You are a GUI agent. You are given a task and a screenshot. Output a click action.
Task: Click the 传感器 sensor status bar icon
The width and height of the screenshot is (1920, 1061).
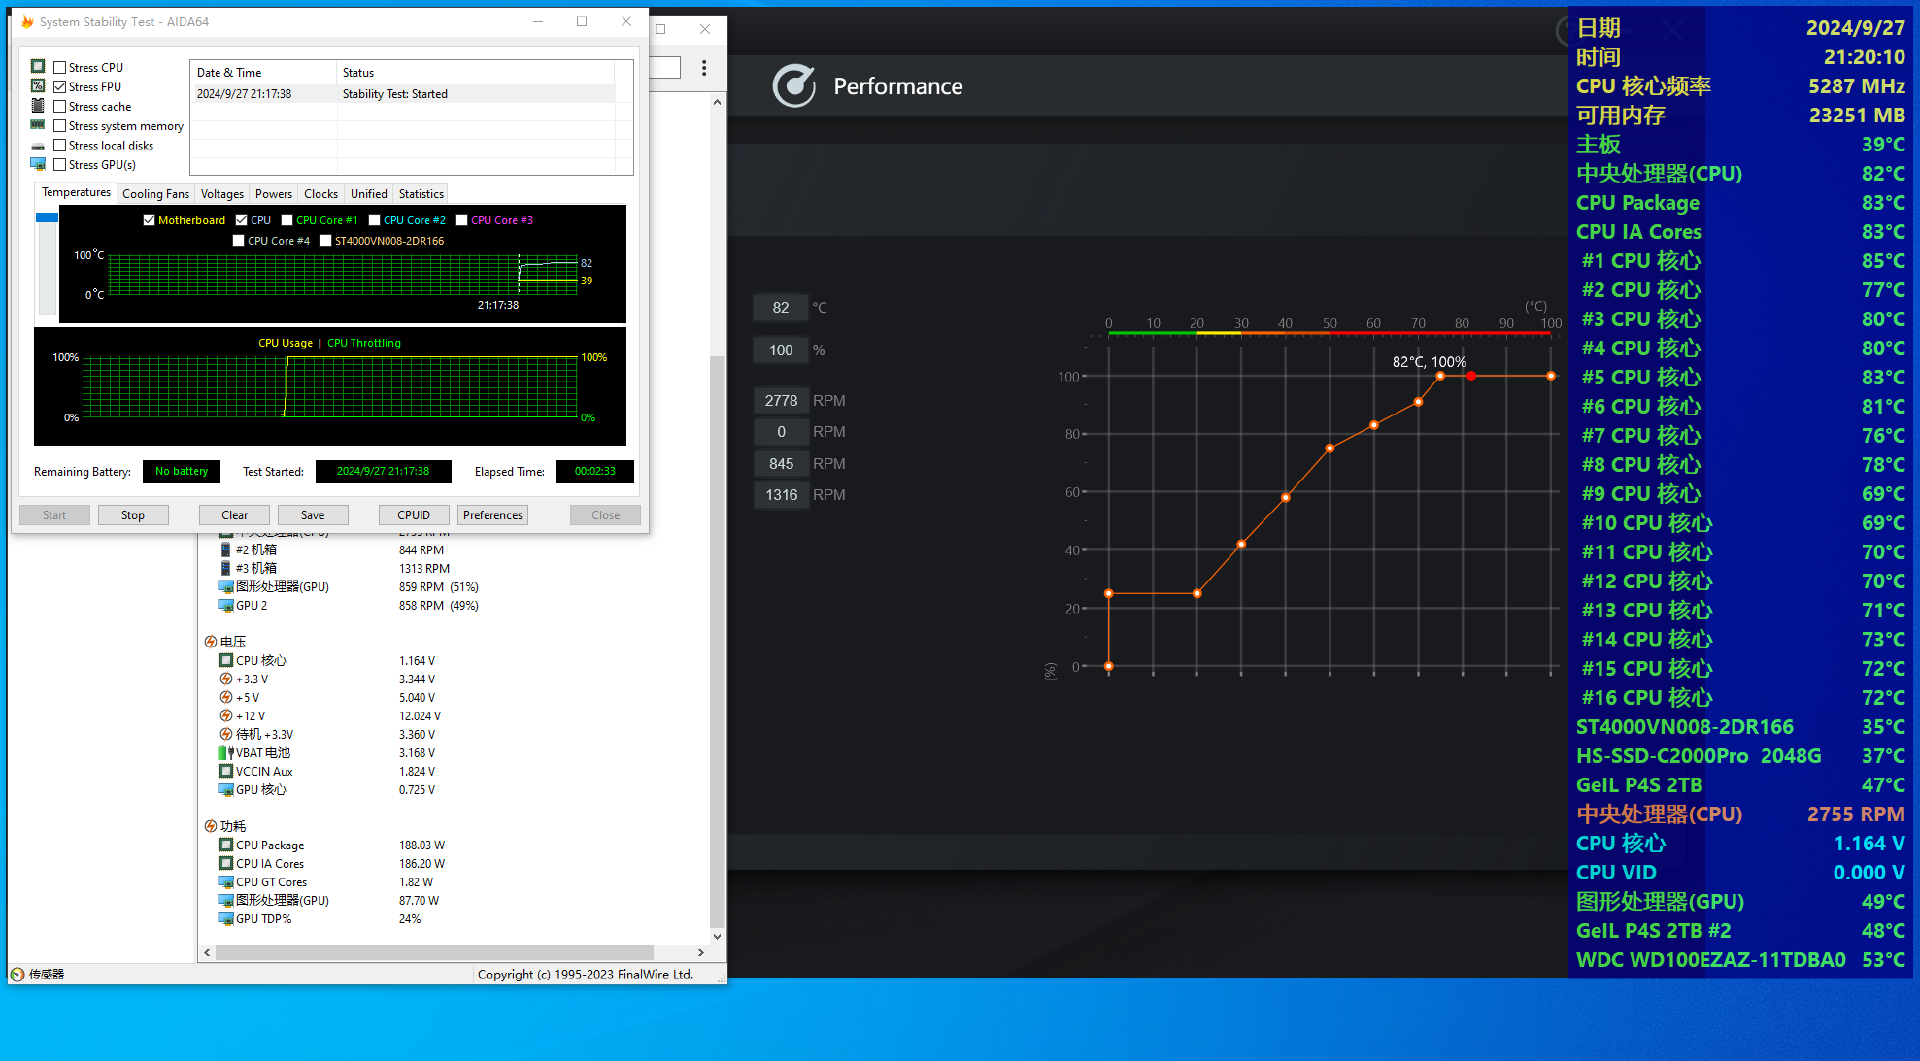pos(18,974)
